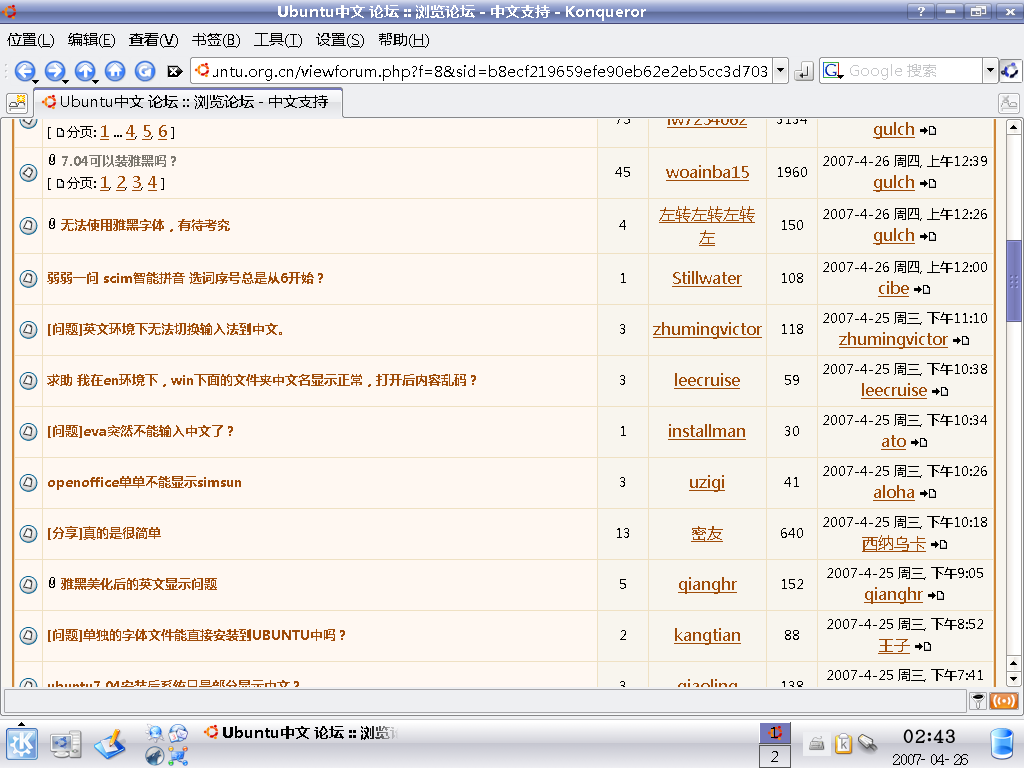Open topic openoffice单单不能显示simsun
The image size is (1024, 768).
(144, 482)
